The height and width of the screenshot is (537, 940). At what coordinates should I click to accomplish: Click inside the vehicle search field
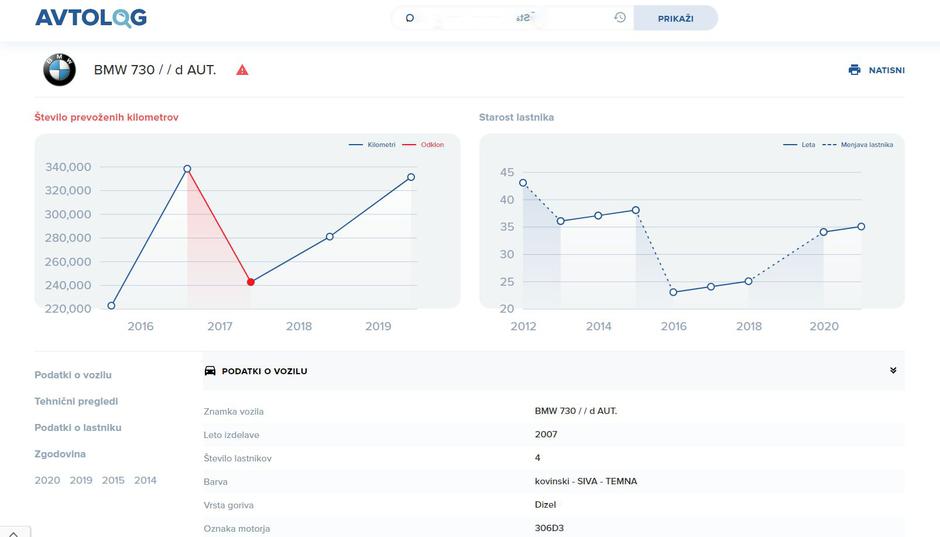(510, 18)
